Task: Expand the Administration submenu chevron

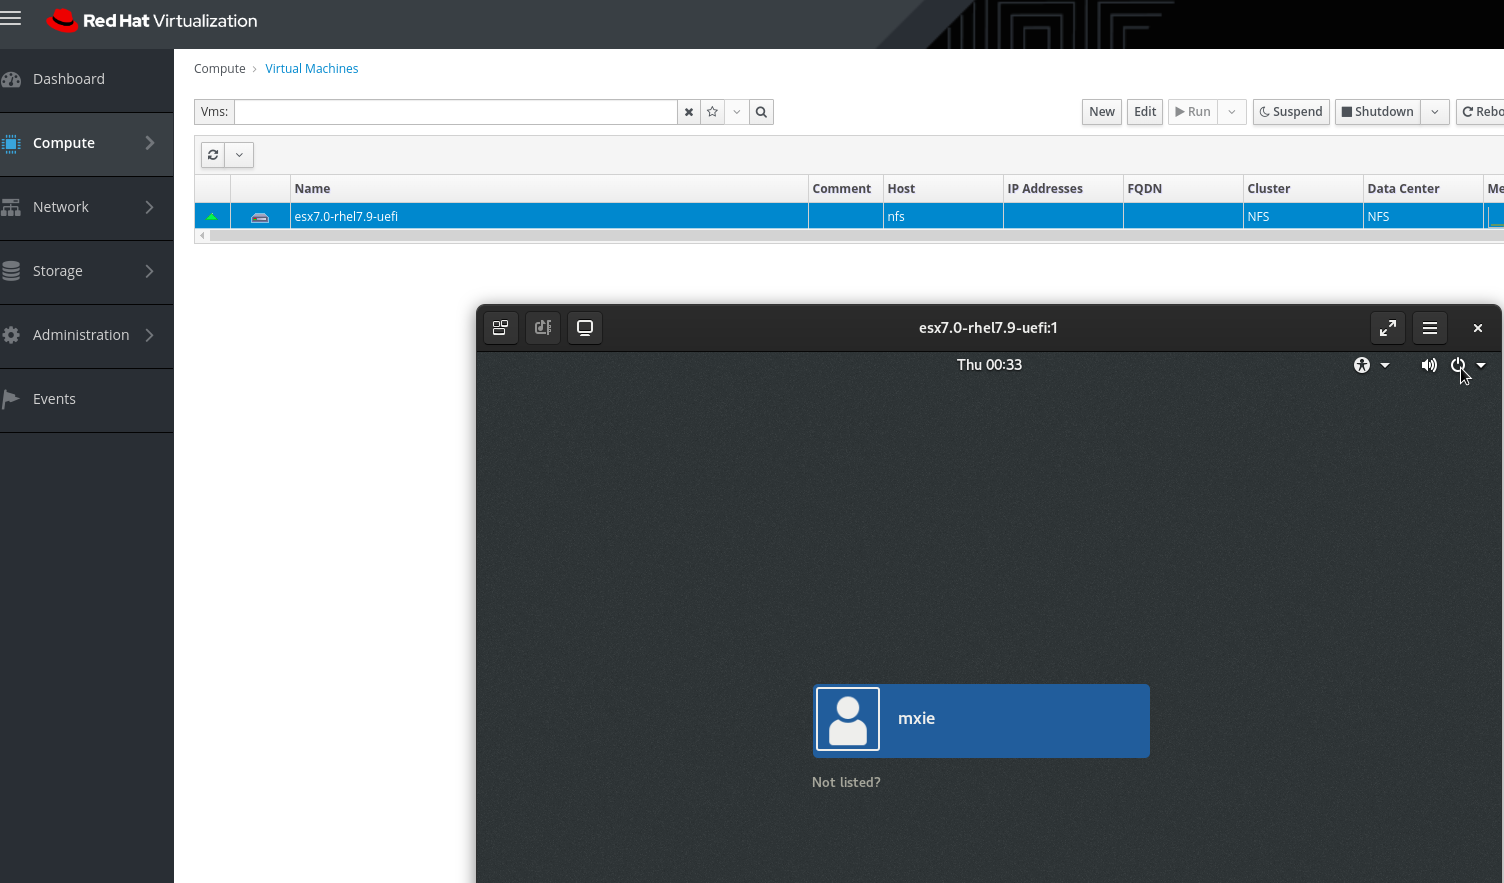Action: coord(150,335)
